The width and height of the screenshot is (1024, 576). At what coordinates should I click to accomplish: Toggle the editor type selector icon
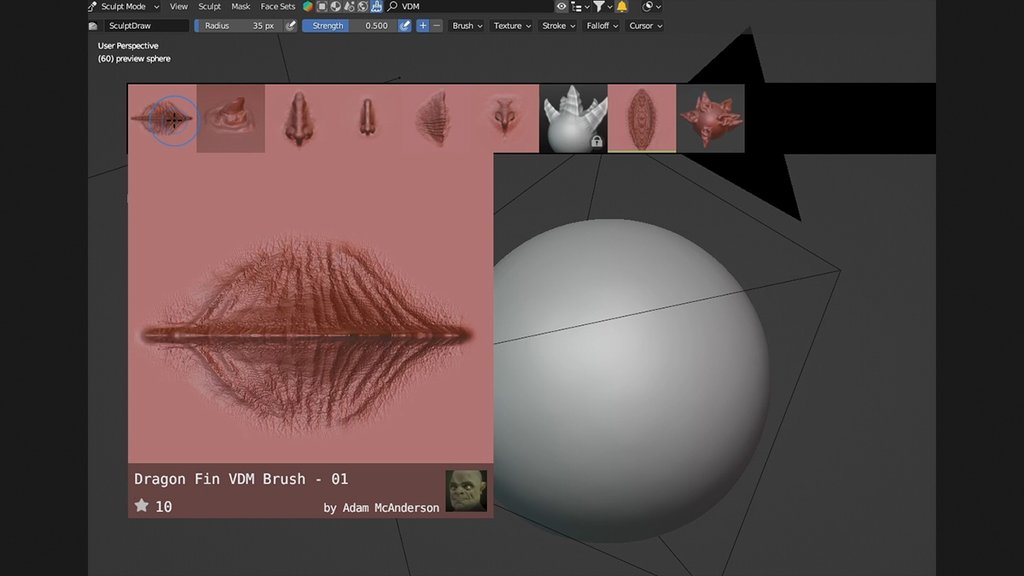click(x=94, y=6)
